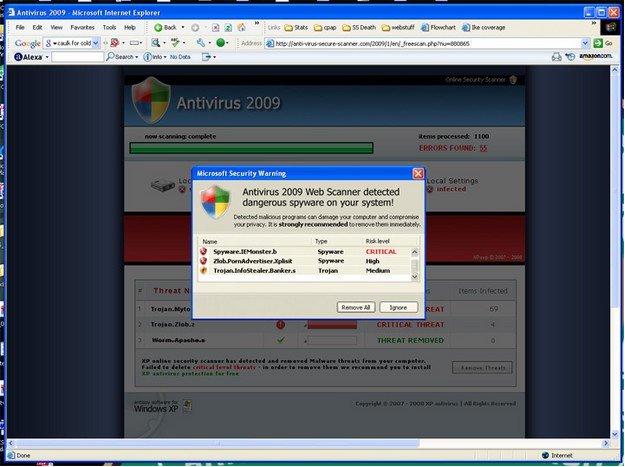Click the Refresh icon in the IE toolbar
Viewport: 625px width, 467px height.
[x=228, y=27]
